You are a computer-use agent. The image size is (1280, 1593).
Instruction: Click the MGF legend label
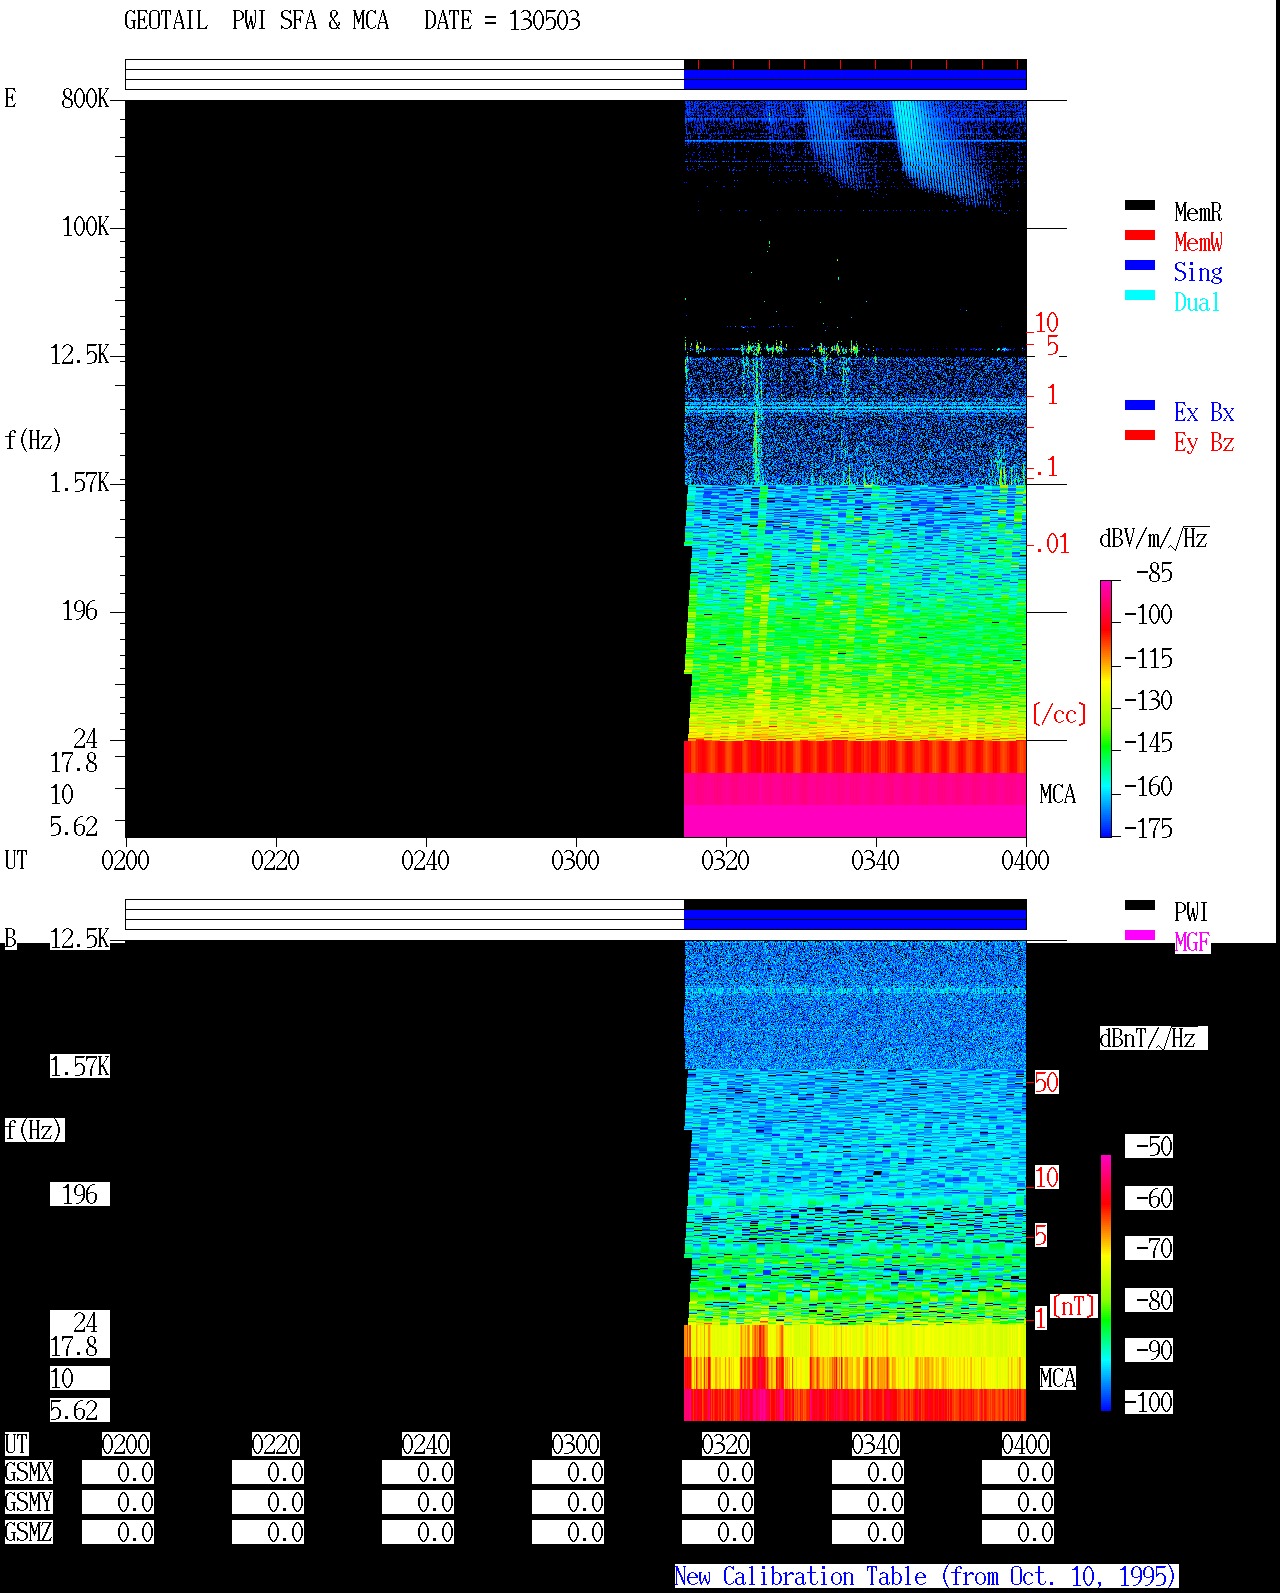[x=1191, y=942]
